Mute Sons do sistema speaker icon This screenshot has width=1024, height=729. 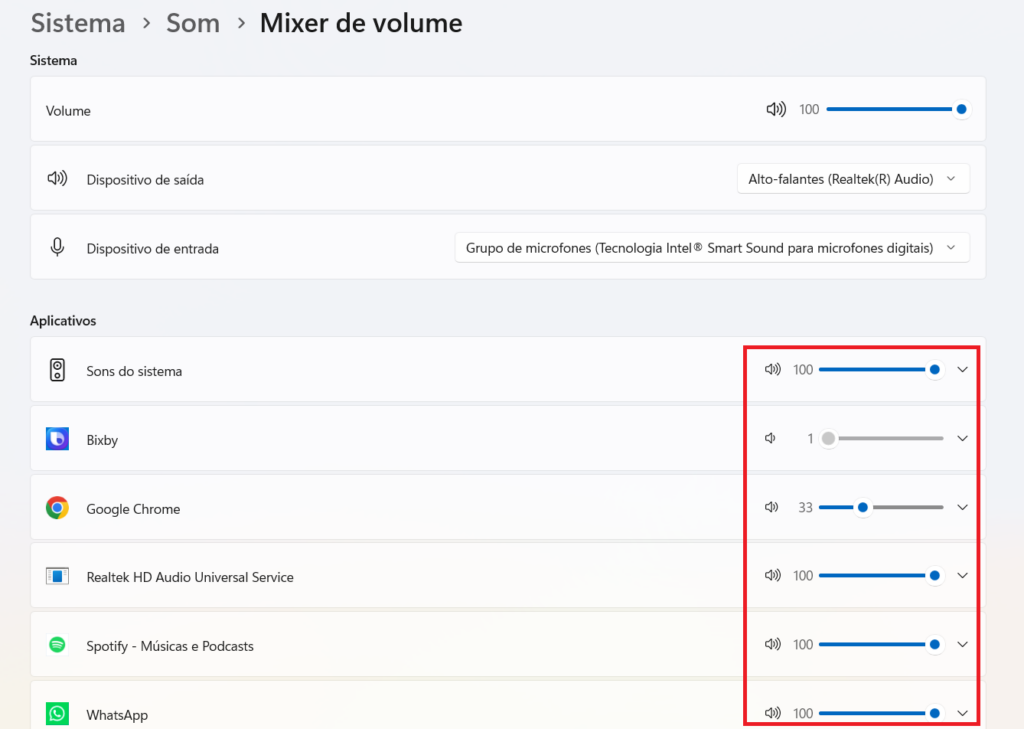(x=773, y=370)
